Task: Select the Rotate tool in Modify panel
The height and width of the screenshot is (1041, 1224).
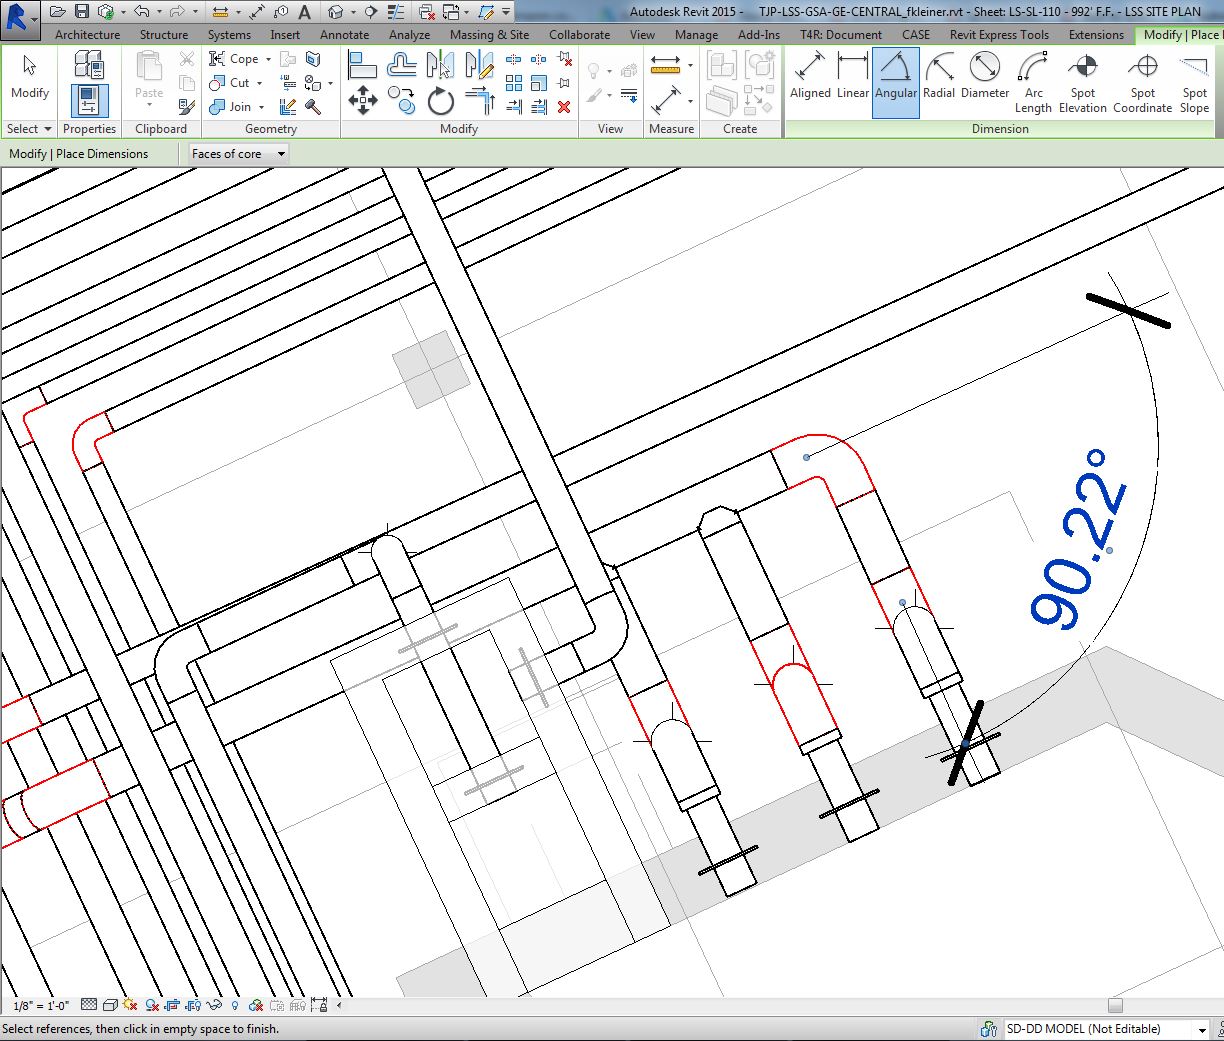Action: click(x=440, y=100)
